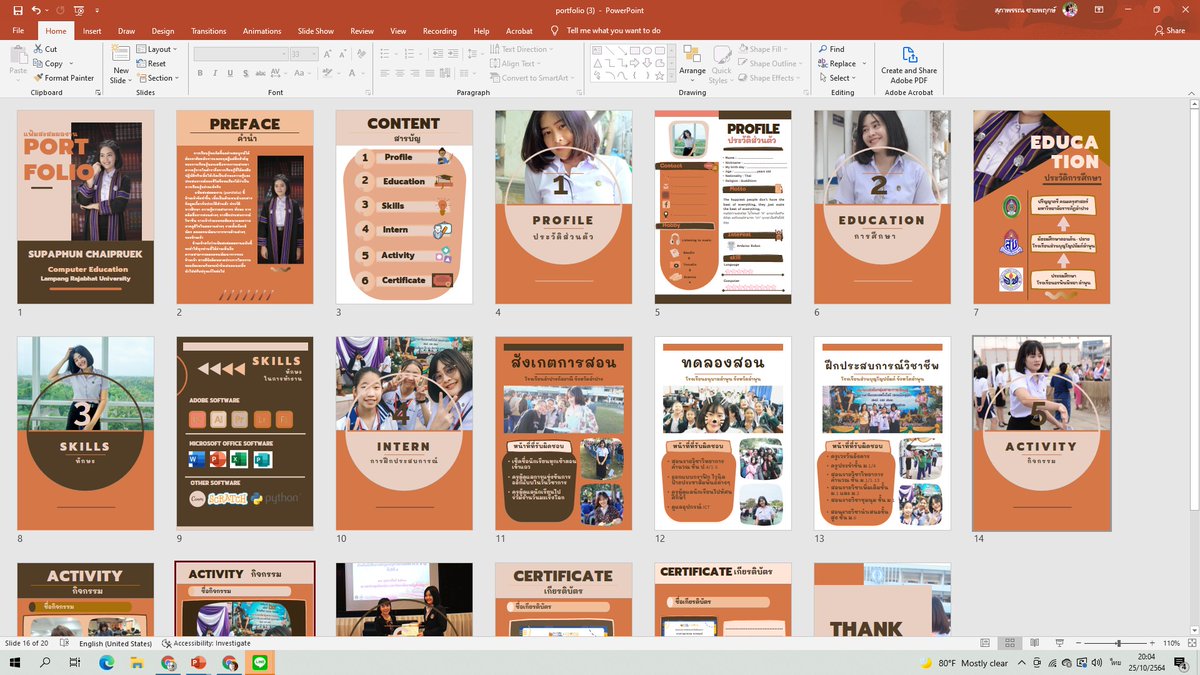This screenshot has width=1200, height=675.
Task: Open Microsoft Edge from the taskbar
Action: 106,663
